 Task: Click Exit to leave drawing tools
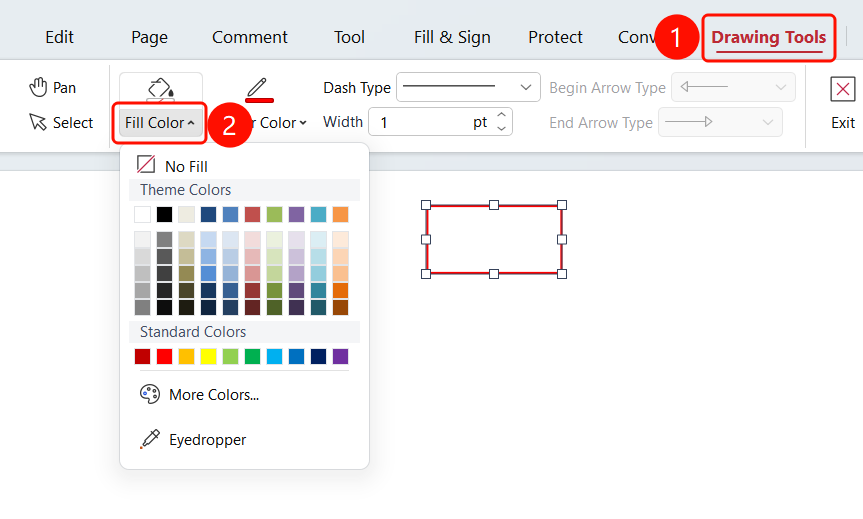tap(843, 123)
